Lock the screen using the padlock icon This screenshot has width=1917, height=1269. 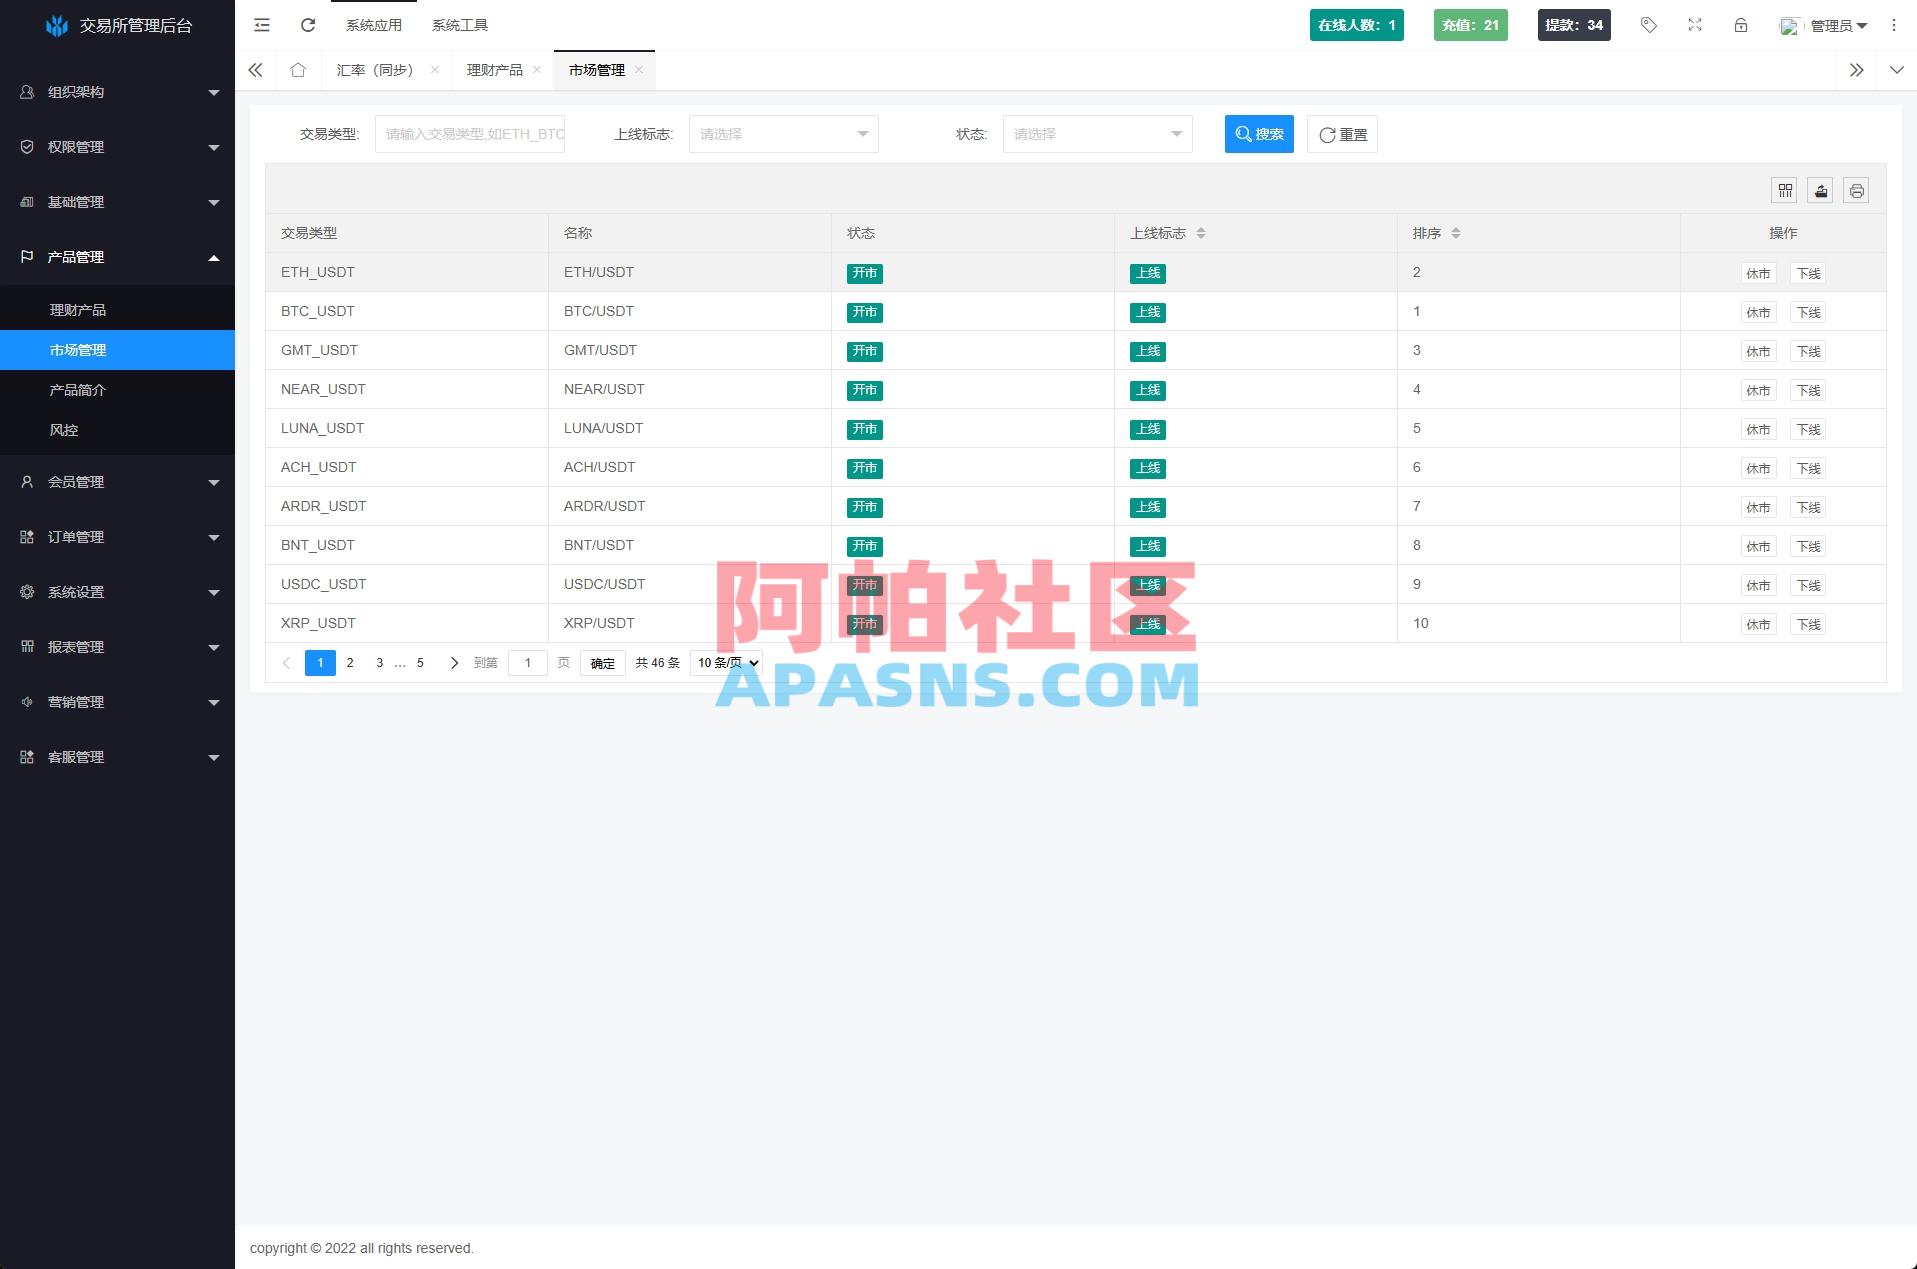coord(1740,24)
